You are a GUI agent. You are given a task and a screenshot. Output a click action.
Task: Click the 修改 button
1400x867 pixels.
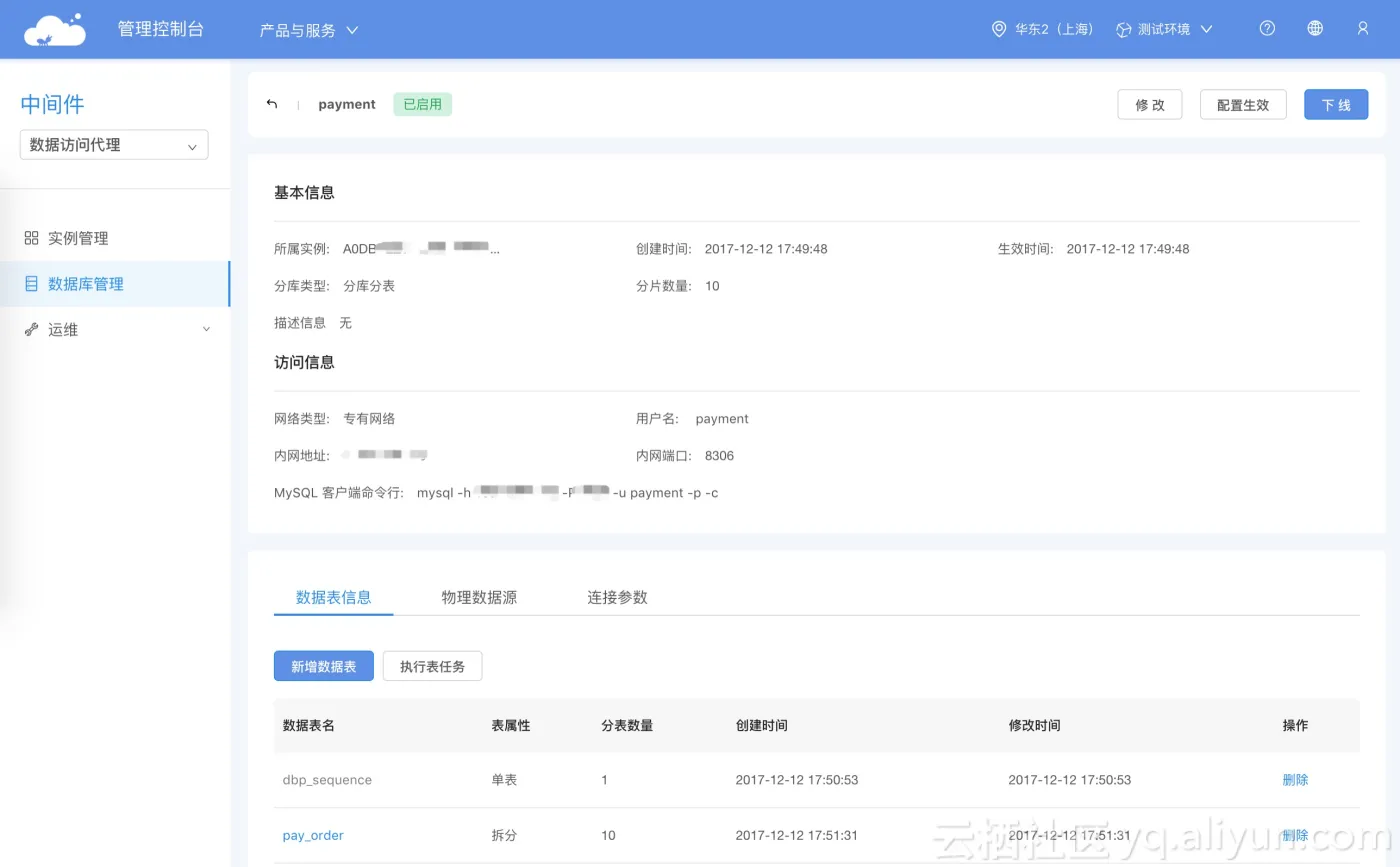[x=1150, y=104]
